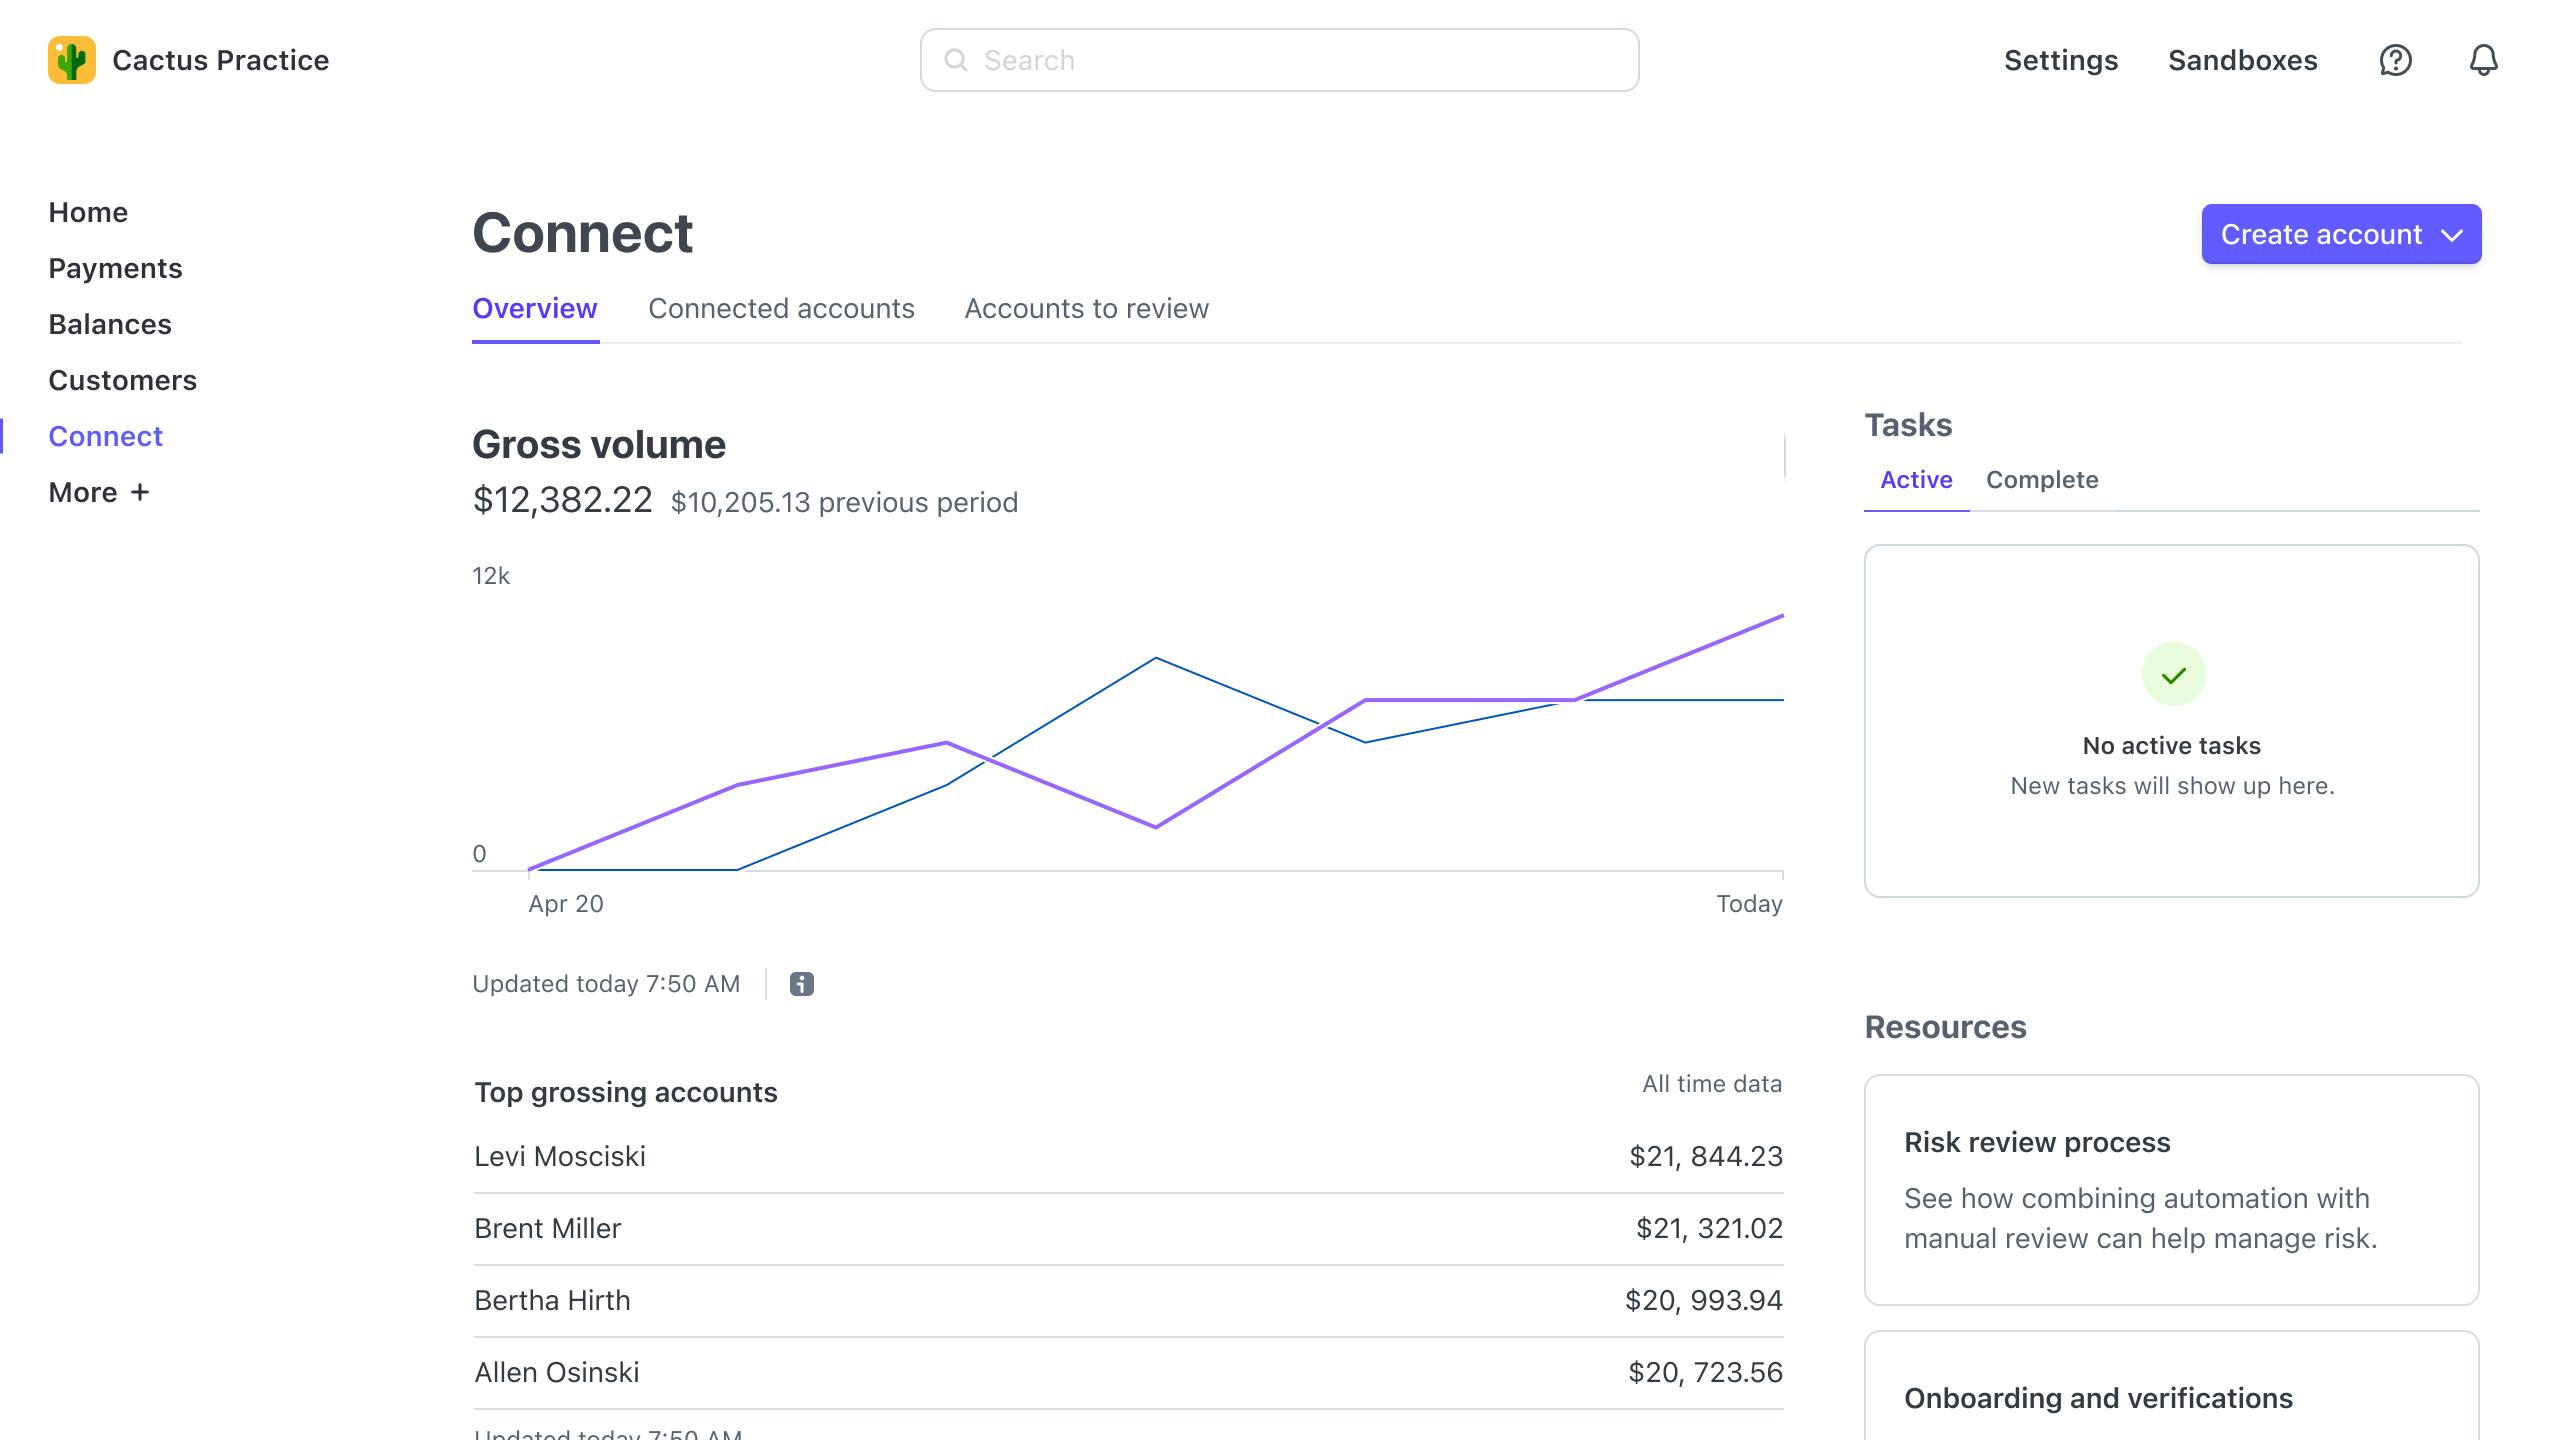This screenshot has width=2560, height=1440.
Task: Click the search magnifier icon
Action: tap(956, 60)
